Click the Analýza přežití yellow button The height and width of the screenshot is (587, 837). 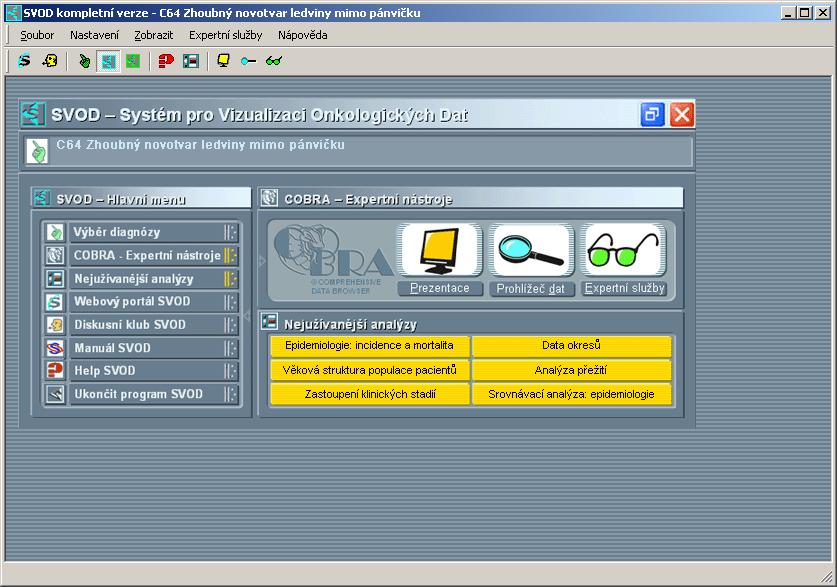(571, 370)
